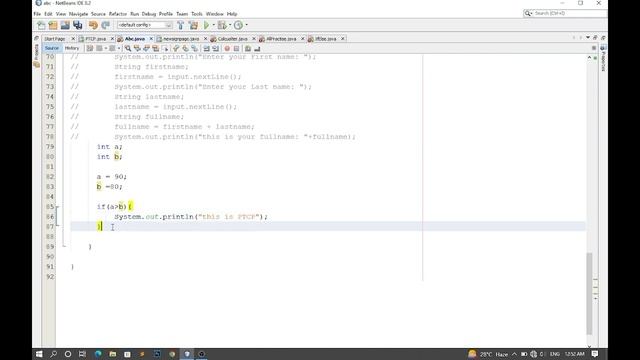Click the Profile Project clock icon
640x360 pixels.
point(238,25)
